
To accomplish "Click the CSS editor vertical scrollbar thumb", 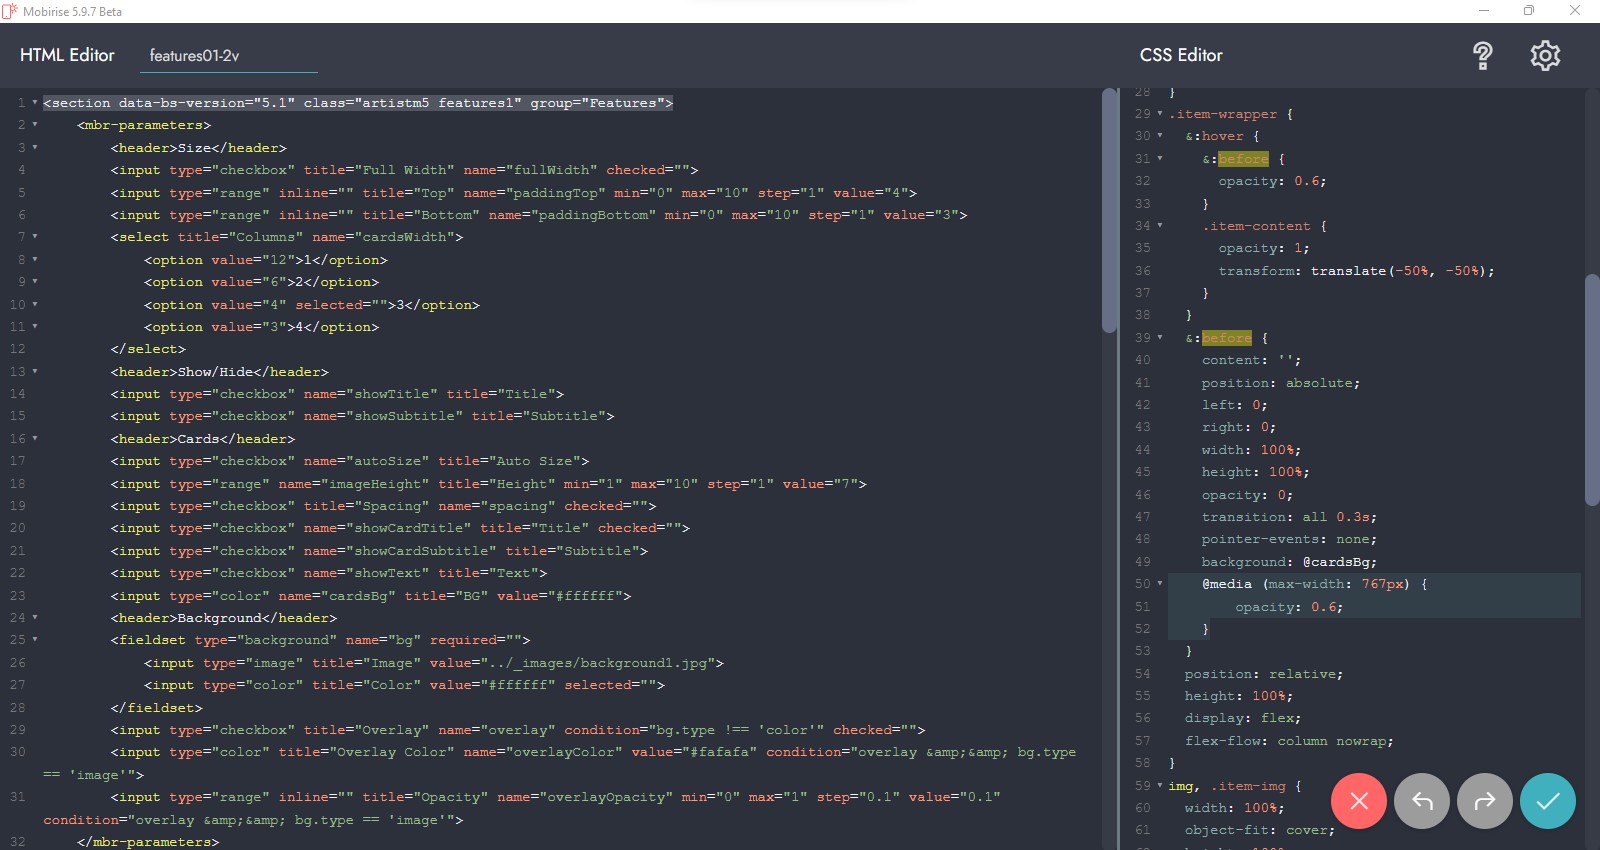I will click(x=1591, y=390).
